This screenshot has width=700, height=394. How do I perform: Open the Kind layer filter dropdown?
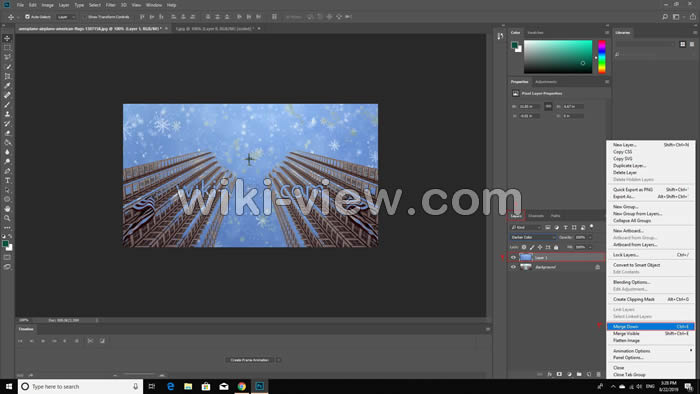coord(525,228)
